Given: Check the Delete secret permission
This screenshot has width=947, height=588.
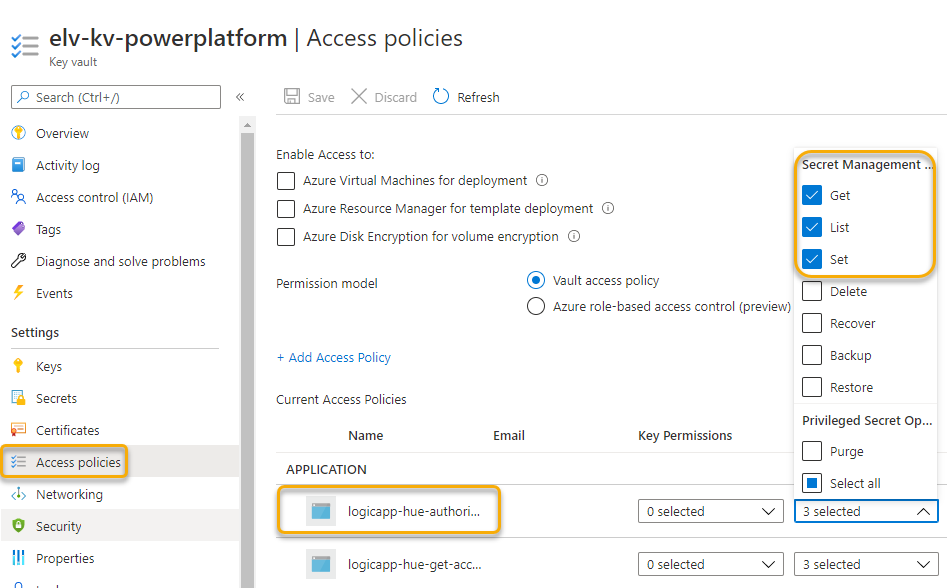Looking at the screenshot, I should pyautogui.click(x=812, y=291).
